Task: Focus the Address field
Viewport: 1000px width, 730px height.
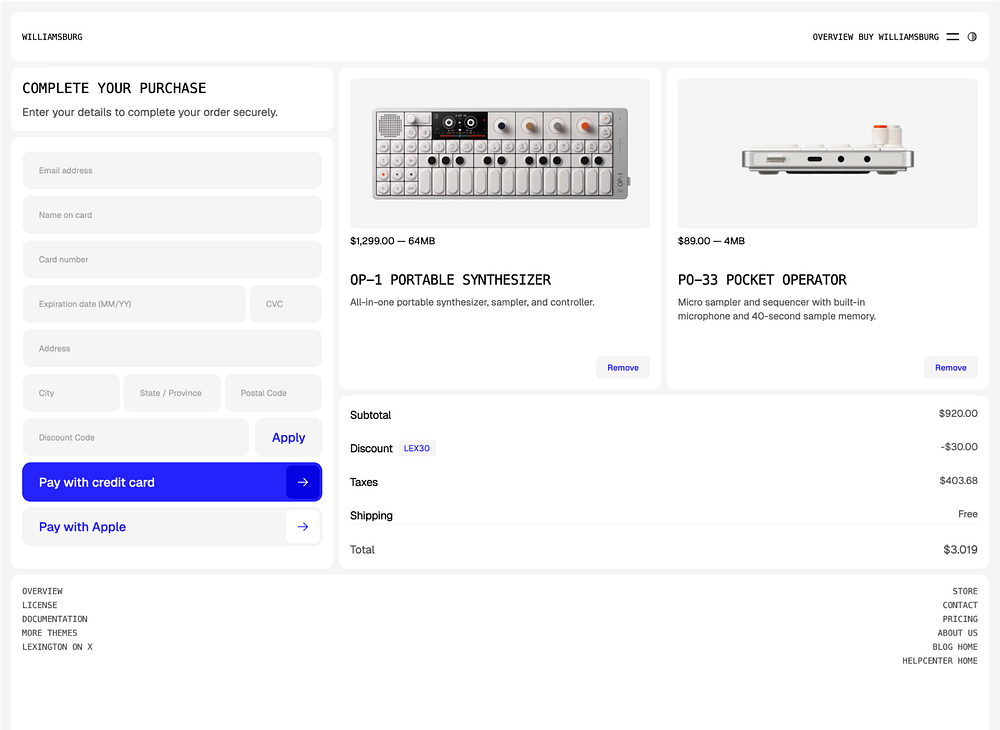Action: (x=172, y=348)
